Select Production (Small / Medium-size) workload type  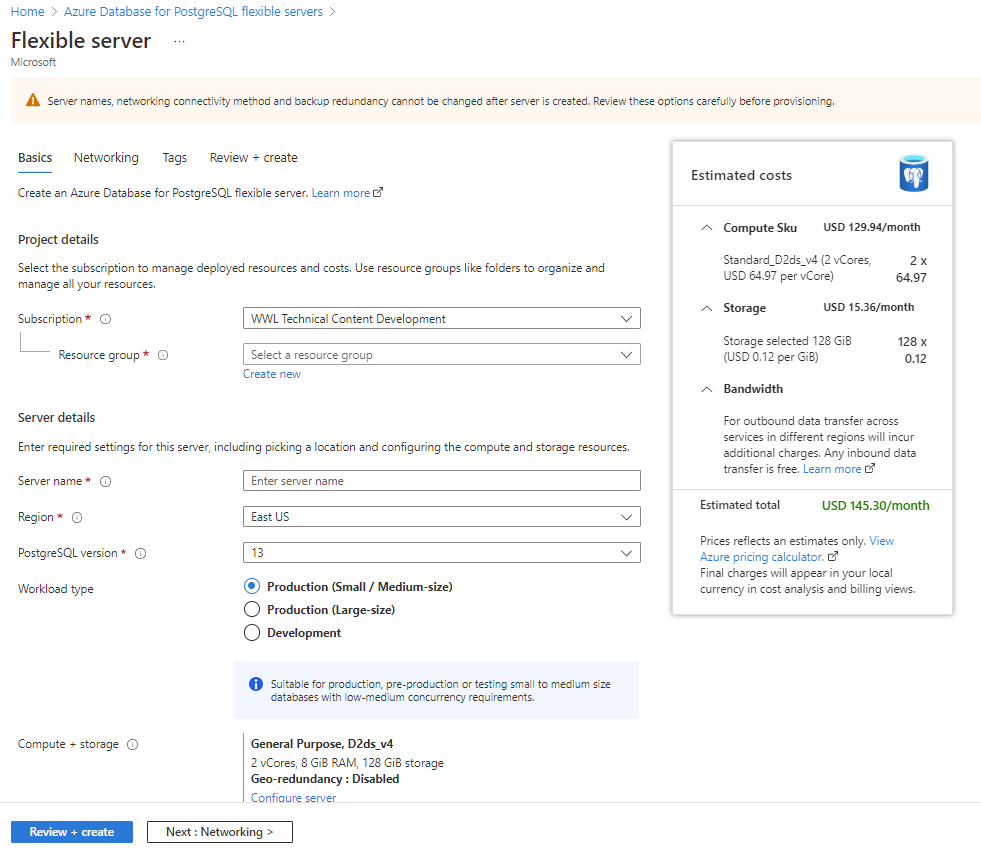252,587
